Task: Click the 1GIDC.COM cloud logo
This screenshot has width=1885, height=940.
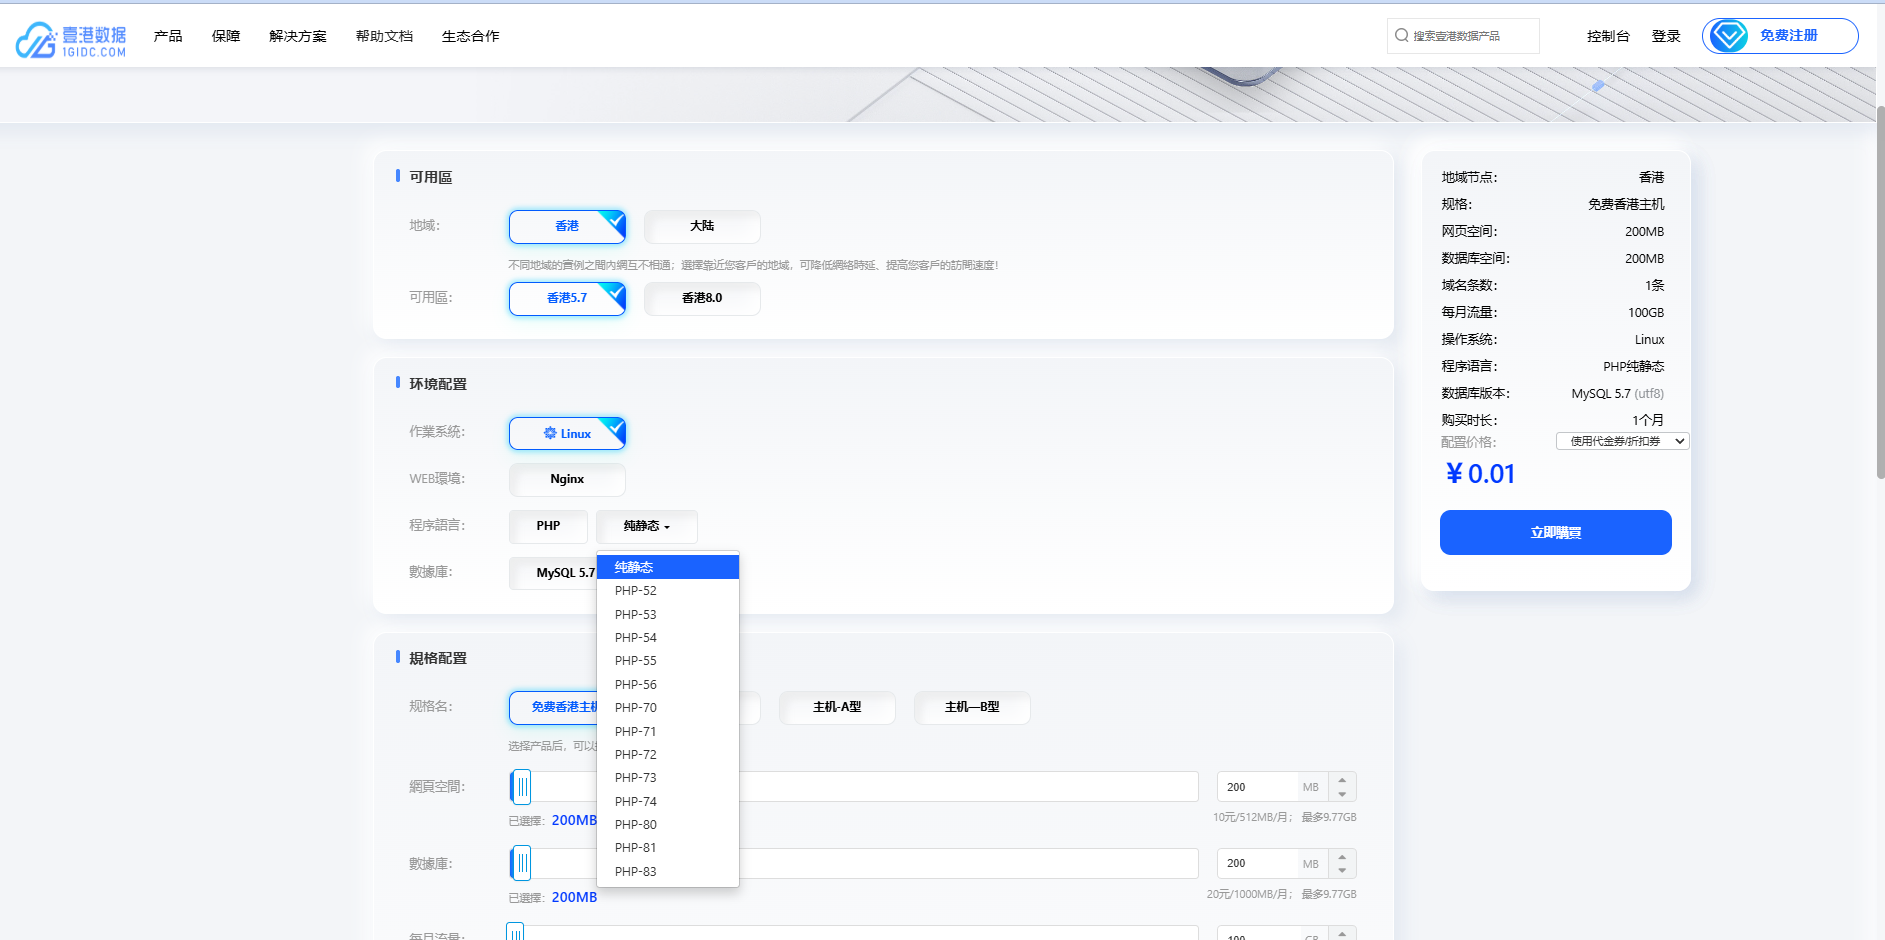Action: pyautogui.click(x=71, y=39)
